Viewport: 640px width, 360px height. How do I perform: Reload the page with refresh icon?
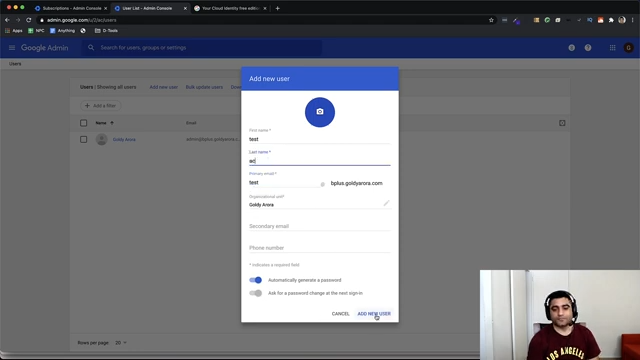point(29,20)
